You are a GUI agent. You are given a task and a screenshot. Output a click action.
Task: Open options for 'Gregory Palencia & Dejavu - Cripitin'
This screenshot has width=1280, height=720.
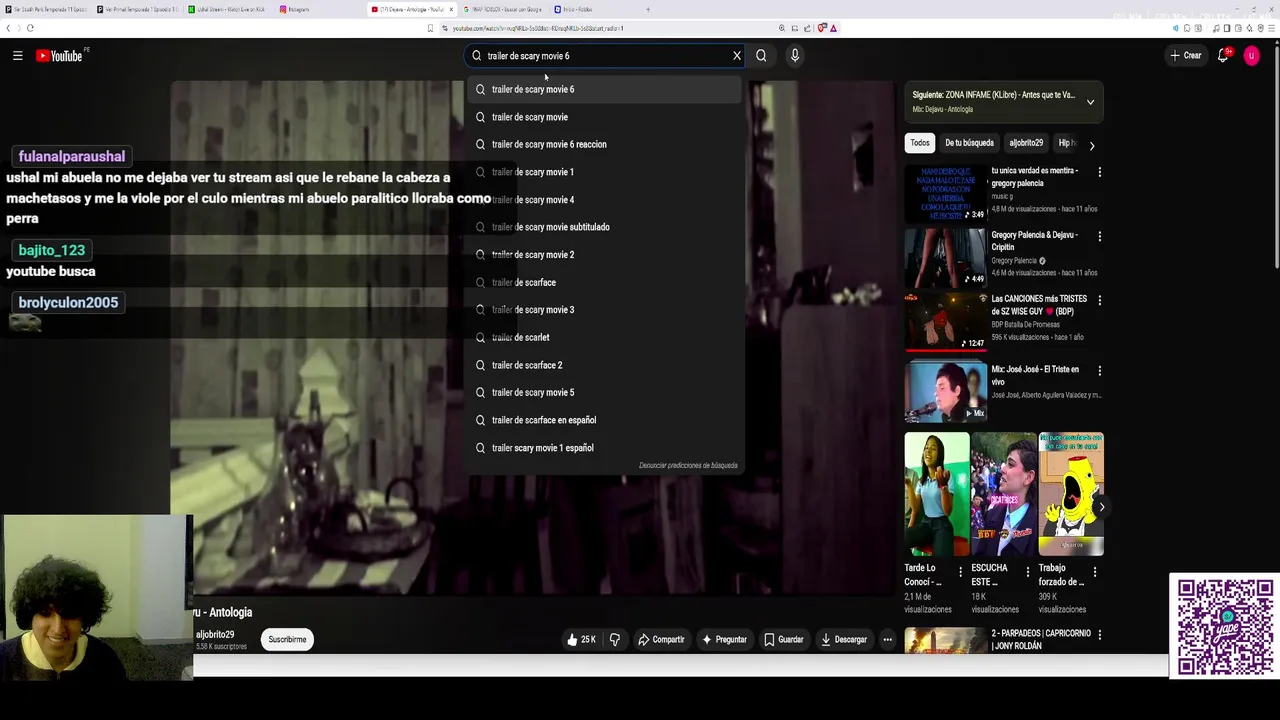[x=1099, y=236]
